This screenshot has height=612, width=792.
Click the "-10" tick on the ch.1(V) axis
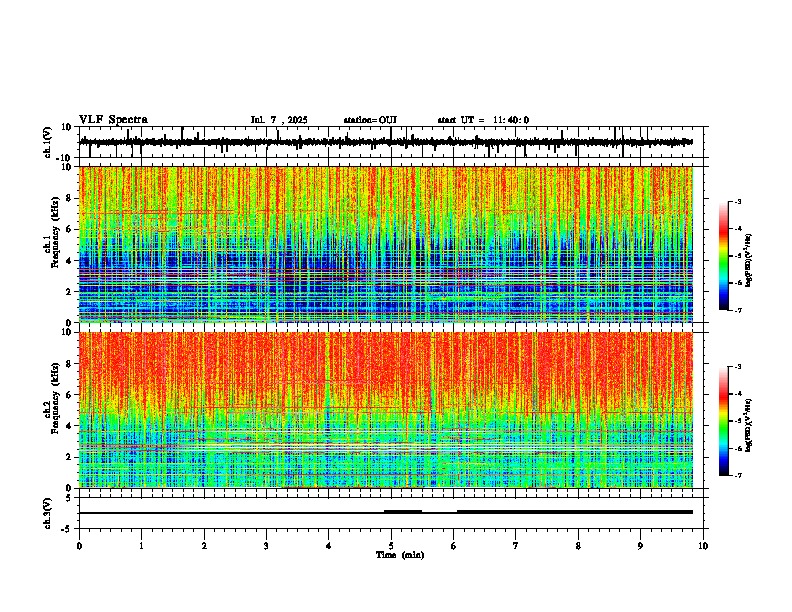(65, 158)
